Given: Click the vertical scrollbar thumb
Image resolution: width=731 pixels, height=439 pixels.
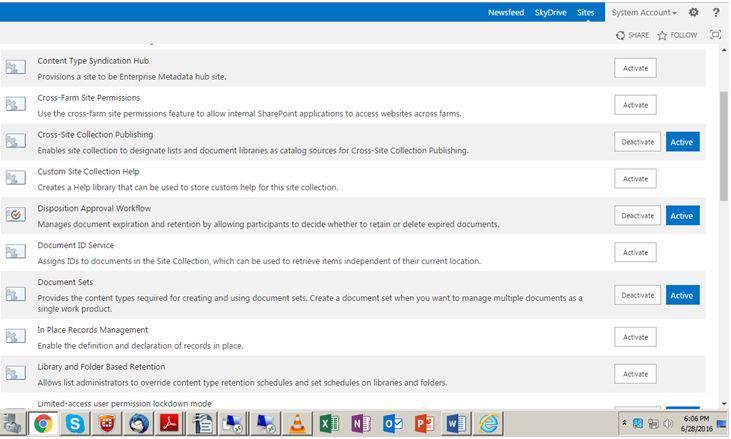Looking at the screenshot, I should tap(724, 146).
